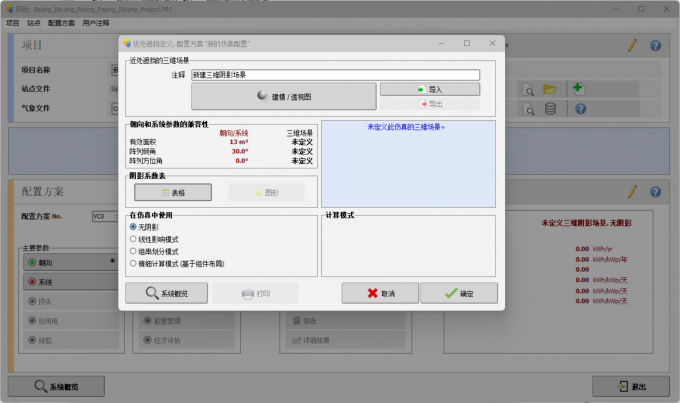Cancel the dialog with 取消
Screen dimensions: 680x403
(380, 293)
